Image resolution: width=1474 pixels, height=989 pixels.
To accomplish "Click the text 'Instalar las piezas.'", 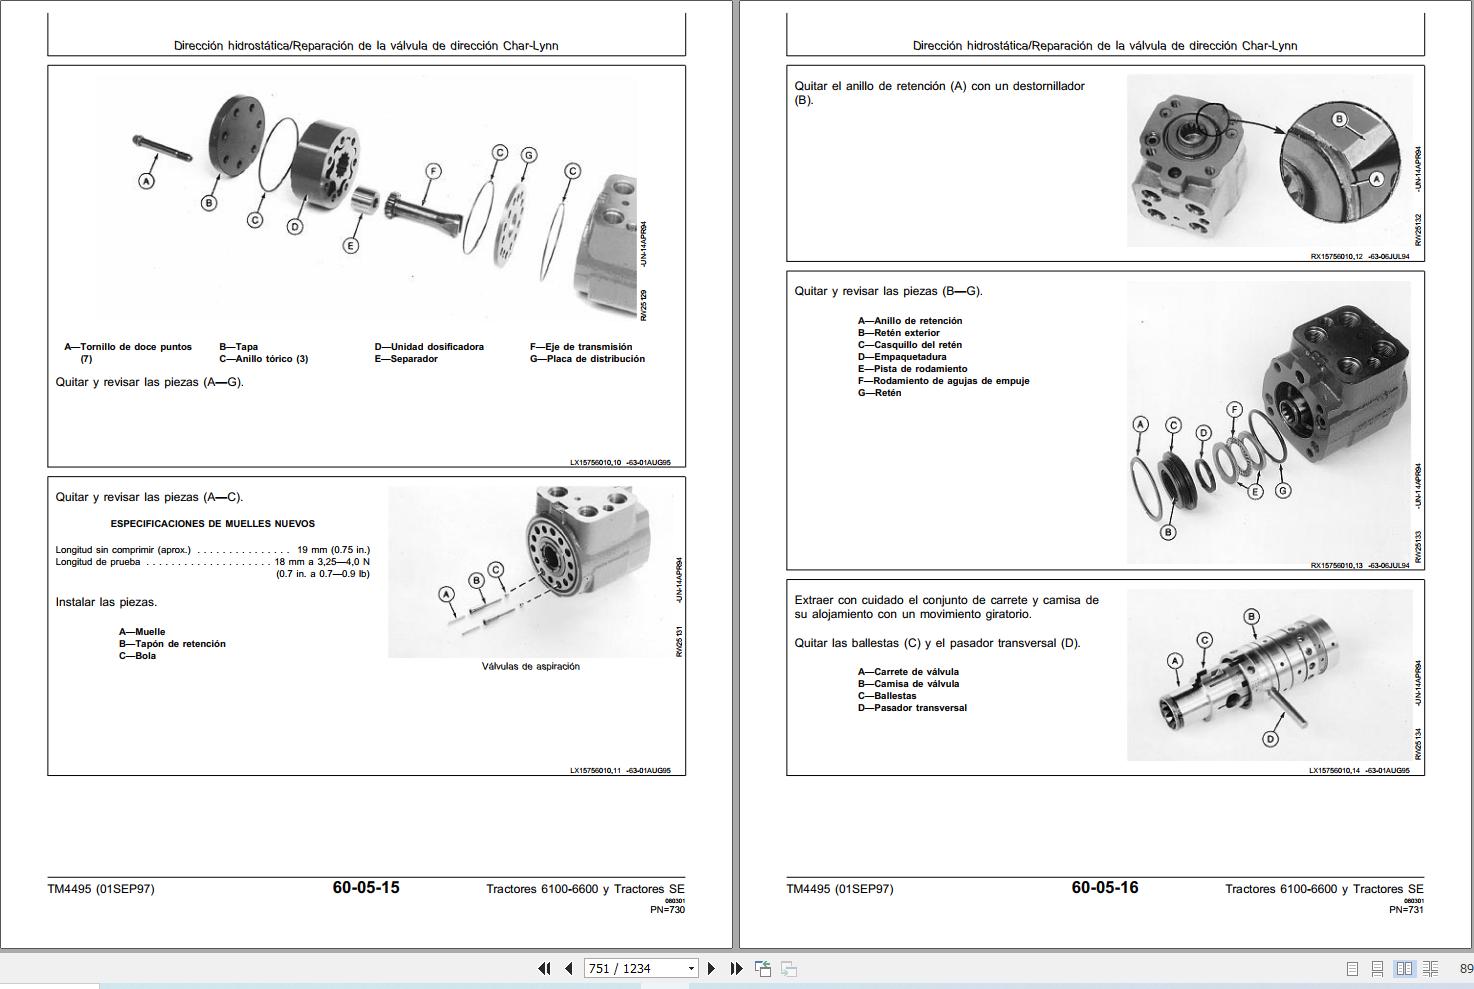I will point(106,602).
